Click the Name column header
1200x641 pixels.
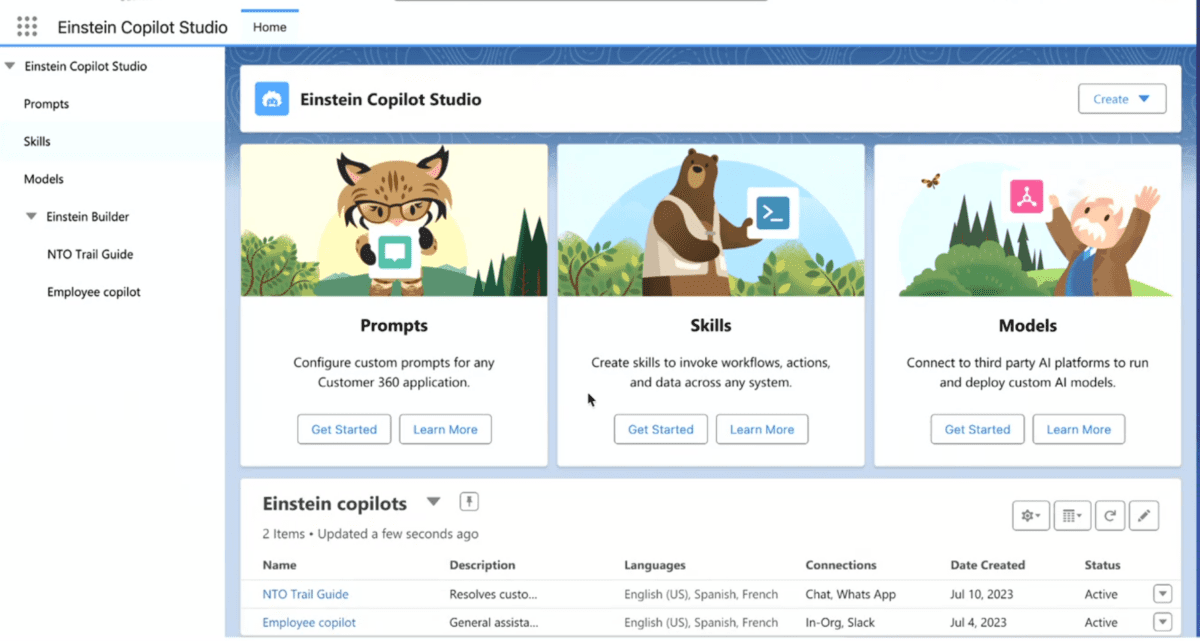[280, 565]
